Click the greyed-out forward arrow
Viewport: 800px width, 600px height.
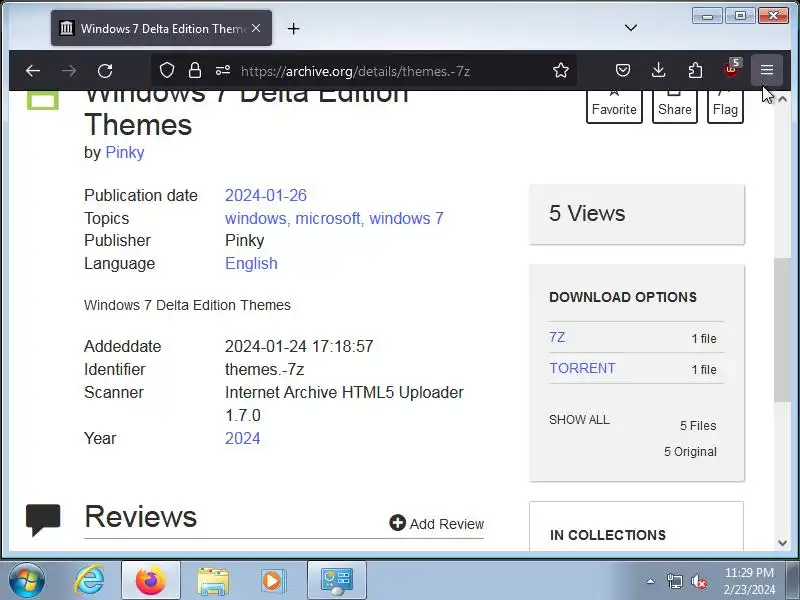pyautogui.click(x=69, y=70)
